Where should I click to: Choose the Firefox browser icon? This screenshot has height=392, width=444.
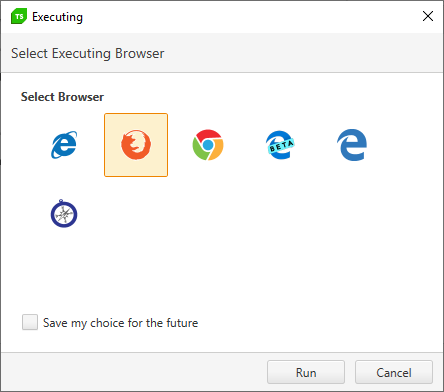click(136, 145)
